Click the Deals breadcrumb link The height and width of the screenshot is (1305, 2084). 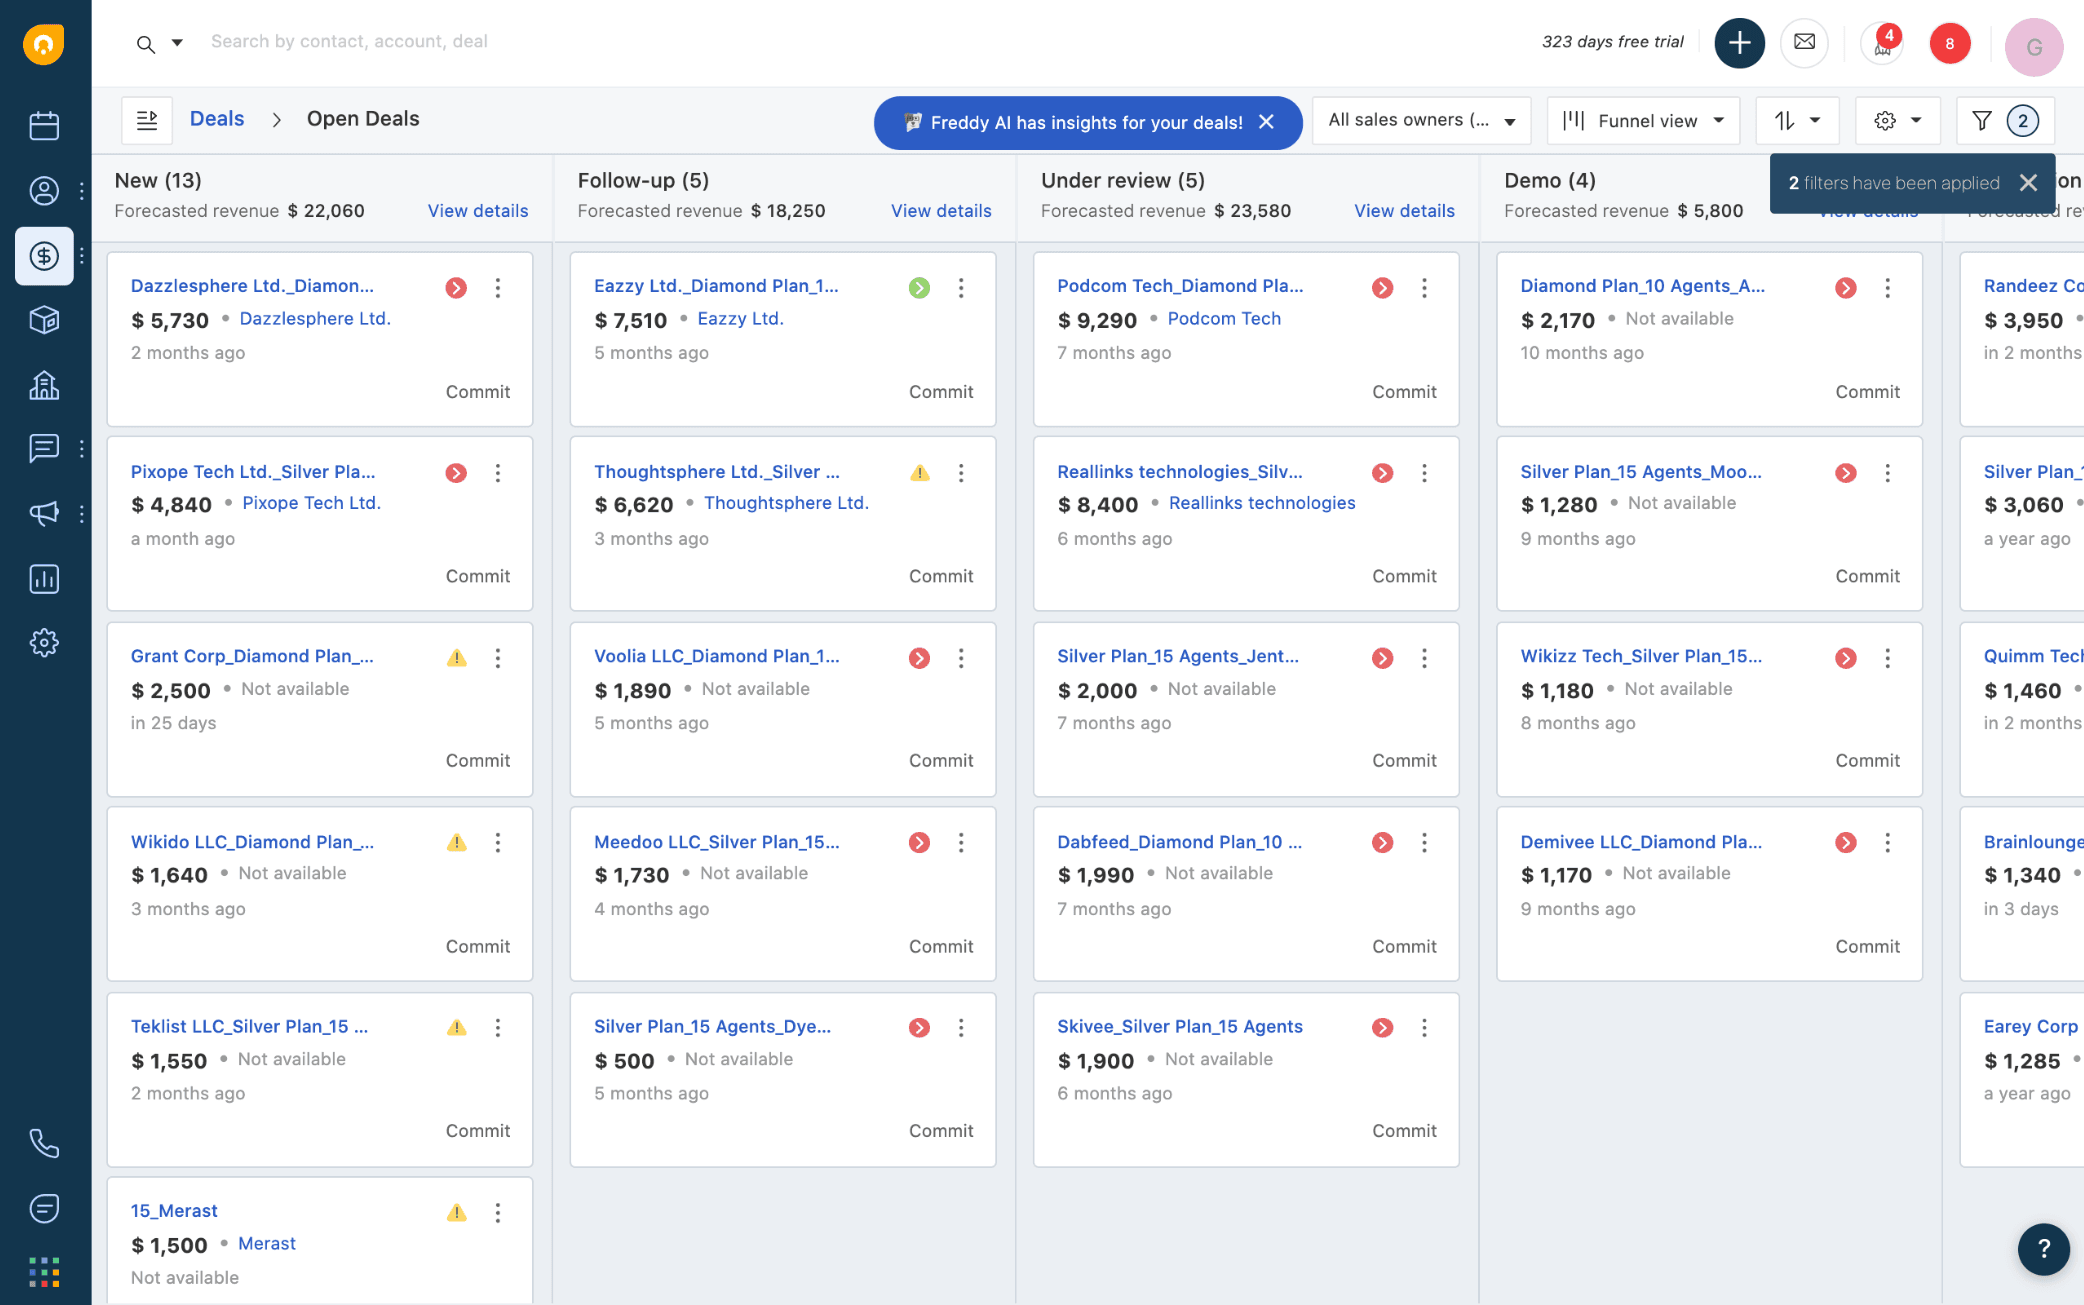tap(216, 118)
